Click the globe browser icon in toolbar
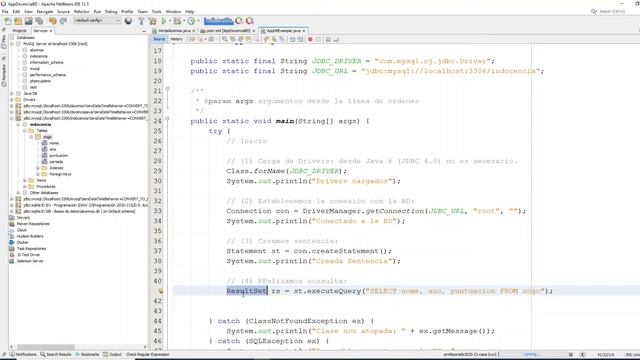The image size is (640, 360). tap(128, 20)
